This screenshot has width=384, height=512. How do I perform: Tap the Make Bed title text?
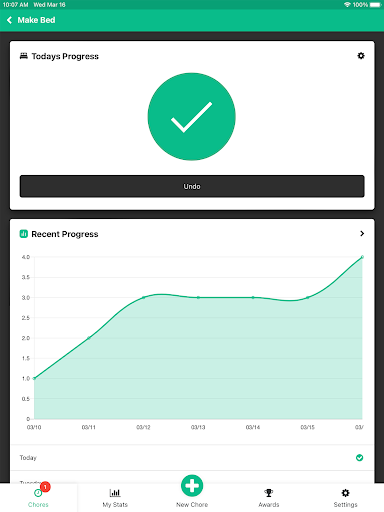point(36,20)
